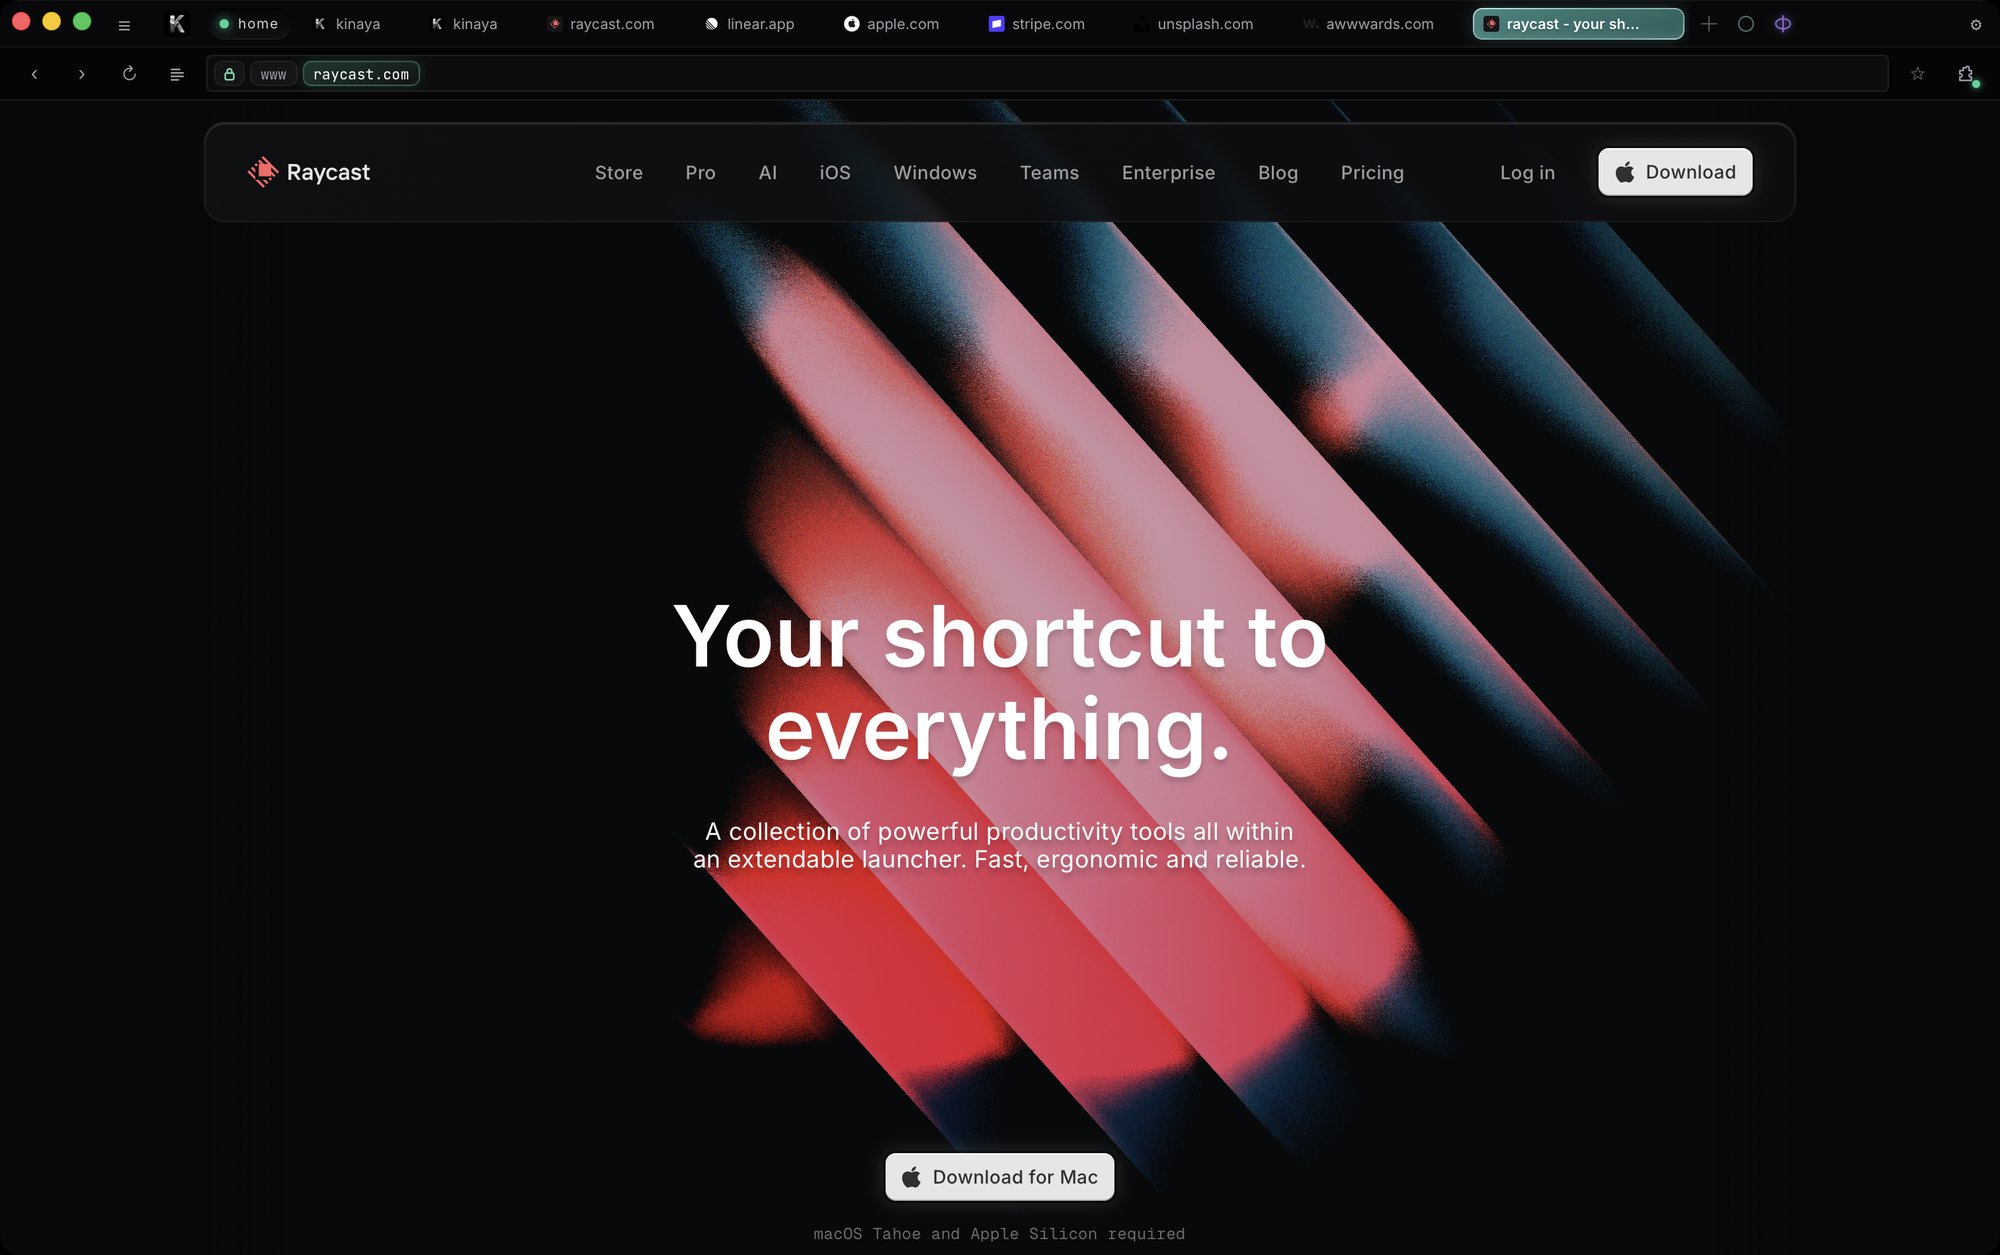Click the www chip in address bar
The height and width of the screenshot is (1255, 2000).
pos(273,74)
